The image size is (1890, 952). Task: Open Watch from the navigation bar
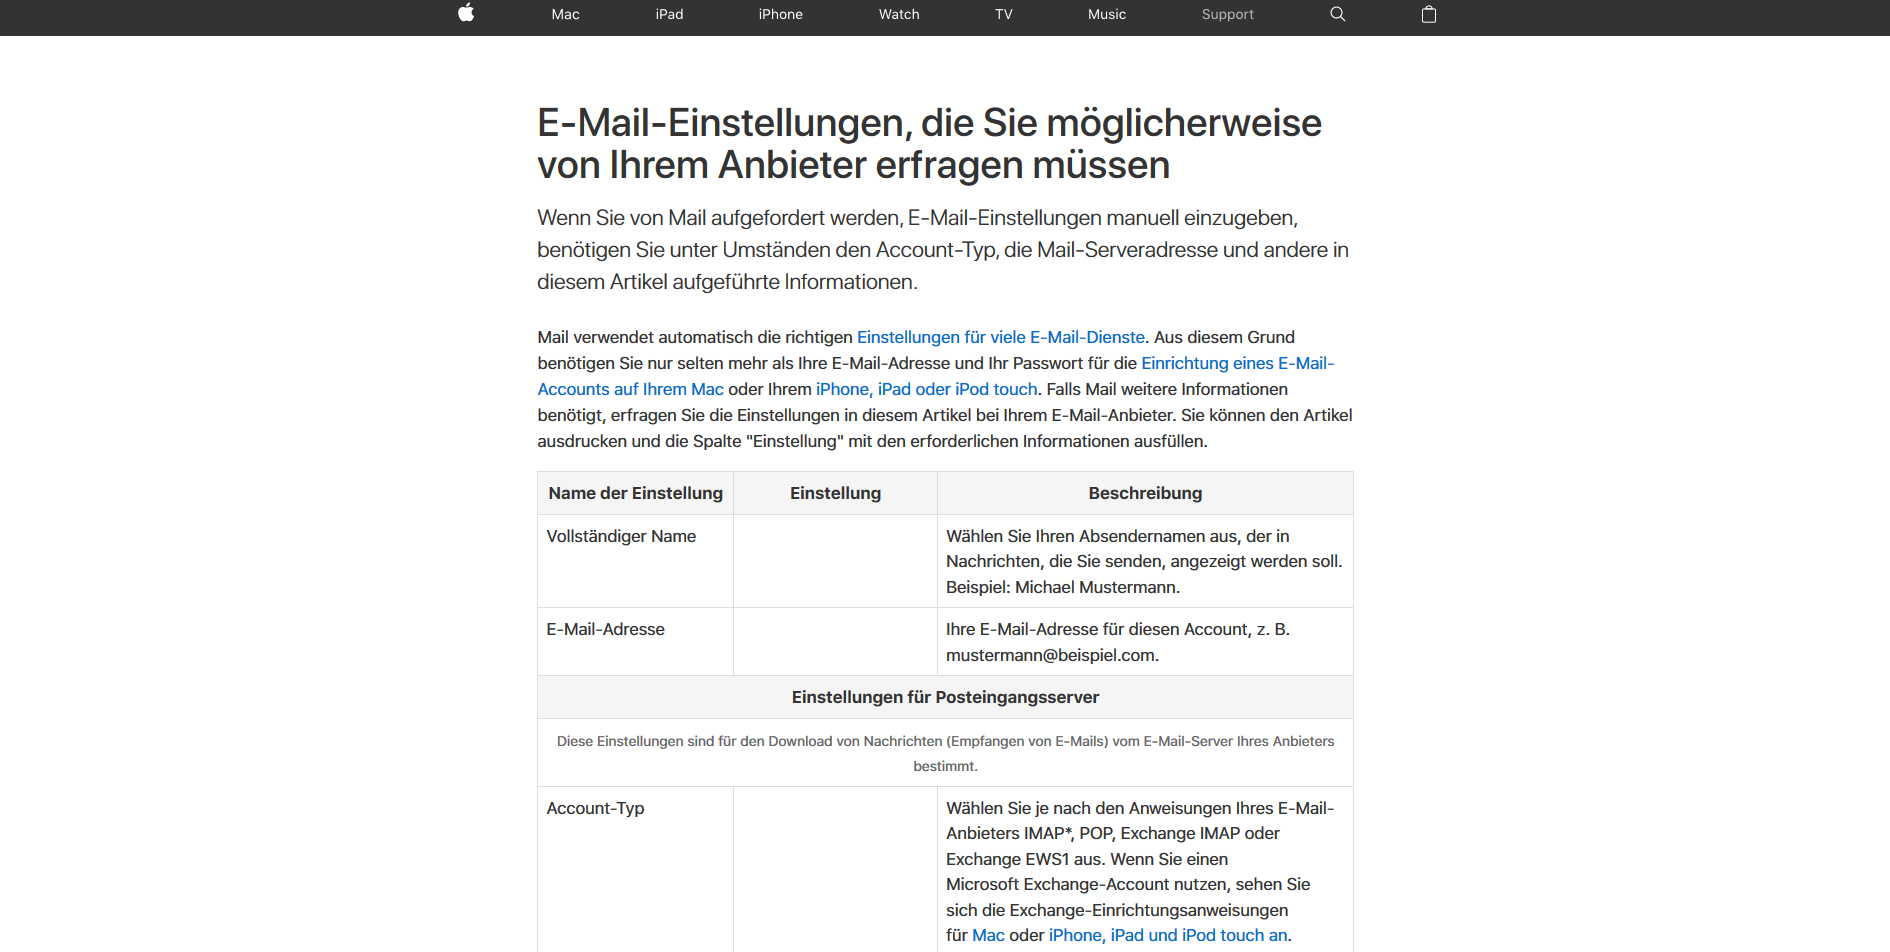pyautogui.click(x=899, y=14)
